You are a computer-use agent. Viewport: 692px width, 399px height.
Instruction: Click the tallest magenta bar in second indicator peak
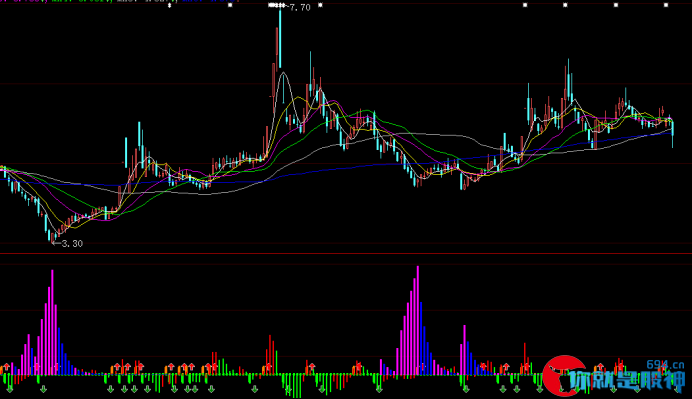point(418,320)
